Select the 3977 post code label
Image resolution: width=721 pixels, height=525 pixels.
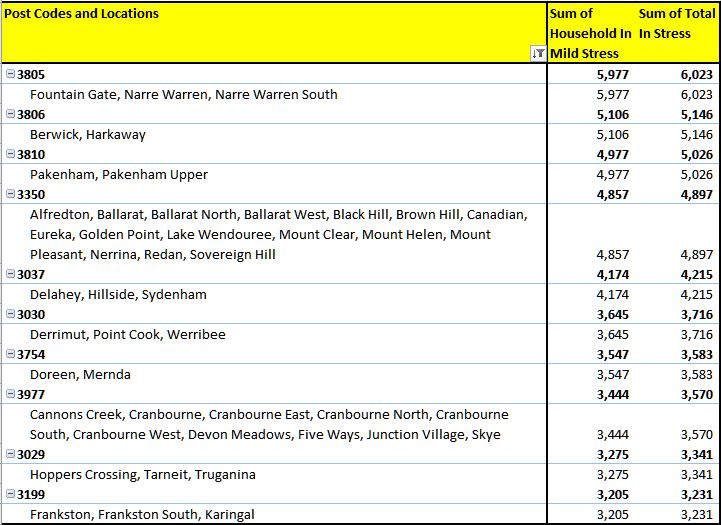click(x=31, y=394)
